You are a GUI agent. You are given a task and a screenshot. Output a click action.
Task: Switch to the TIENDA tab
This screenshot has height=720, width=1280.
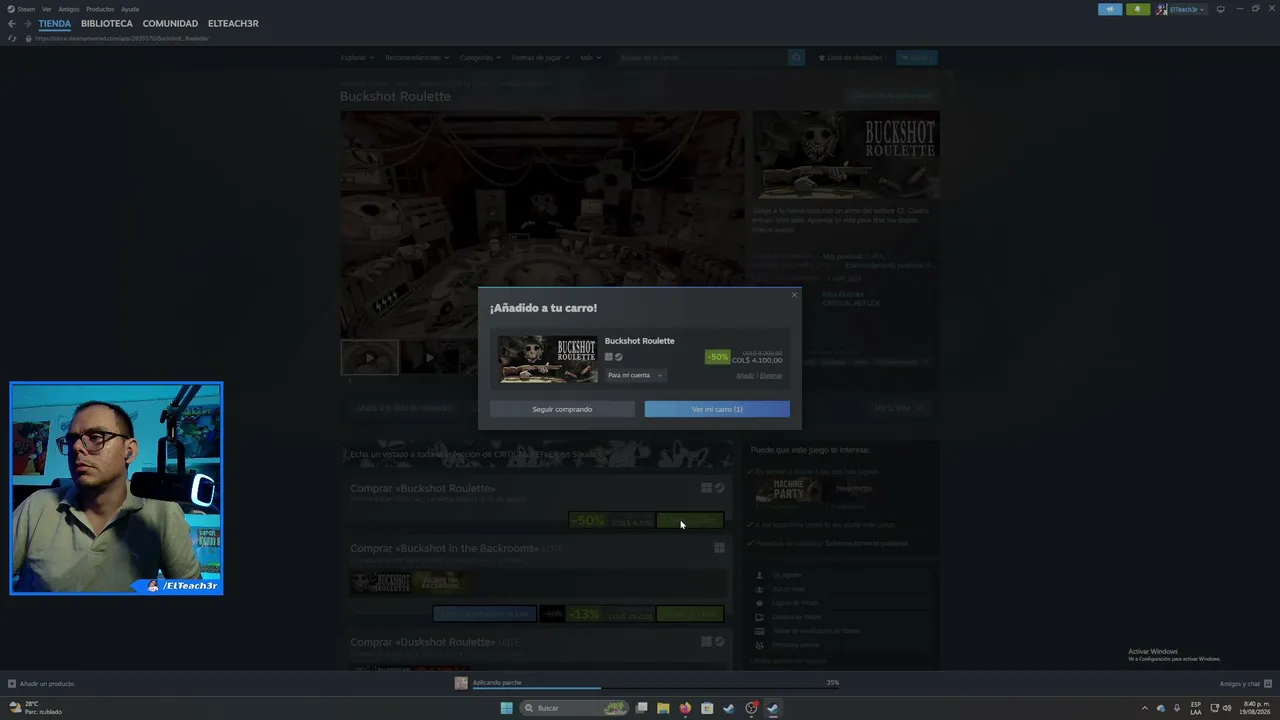click(55, 24)
